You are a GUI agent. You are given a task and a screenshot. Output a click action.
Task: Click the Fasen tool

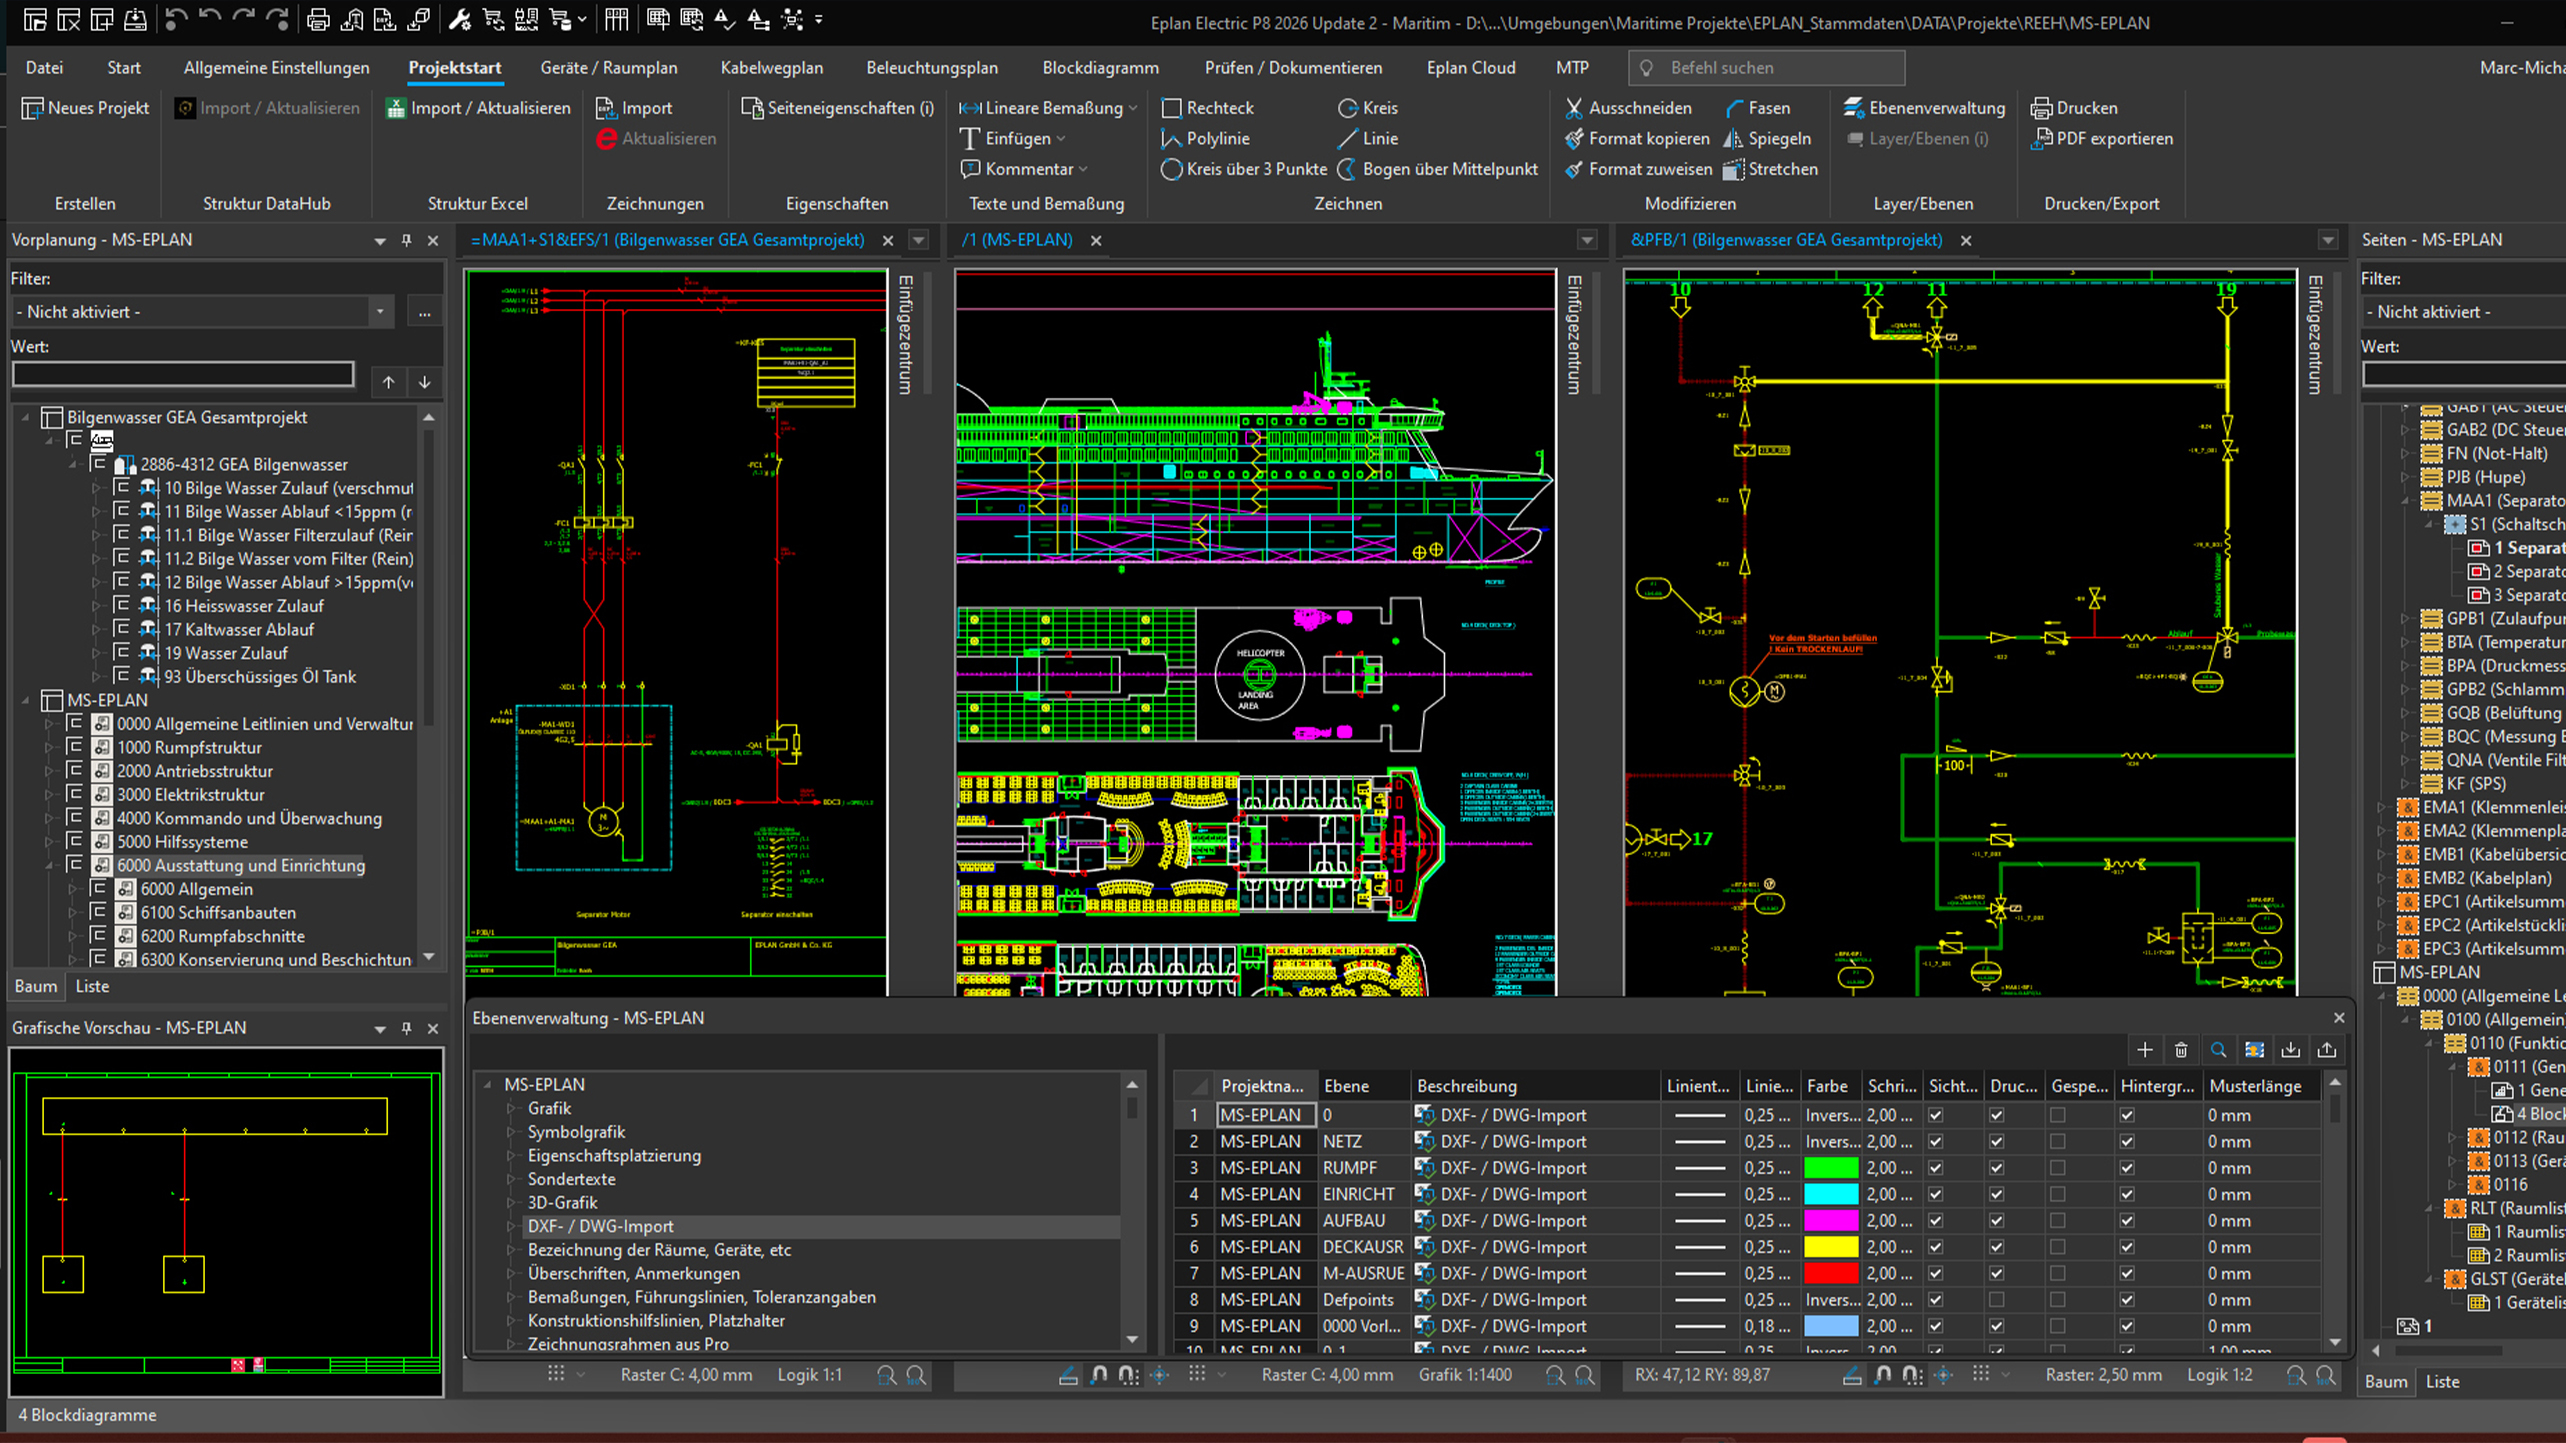[x=1758, y=108]
